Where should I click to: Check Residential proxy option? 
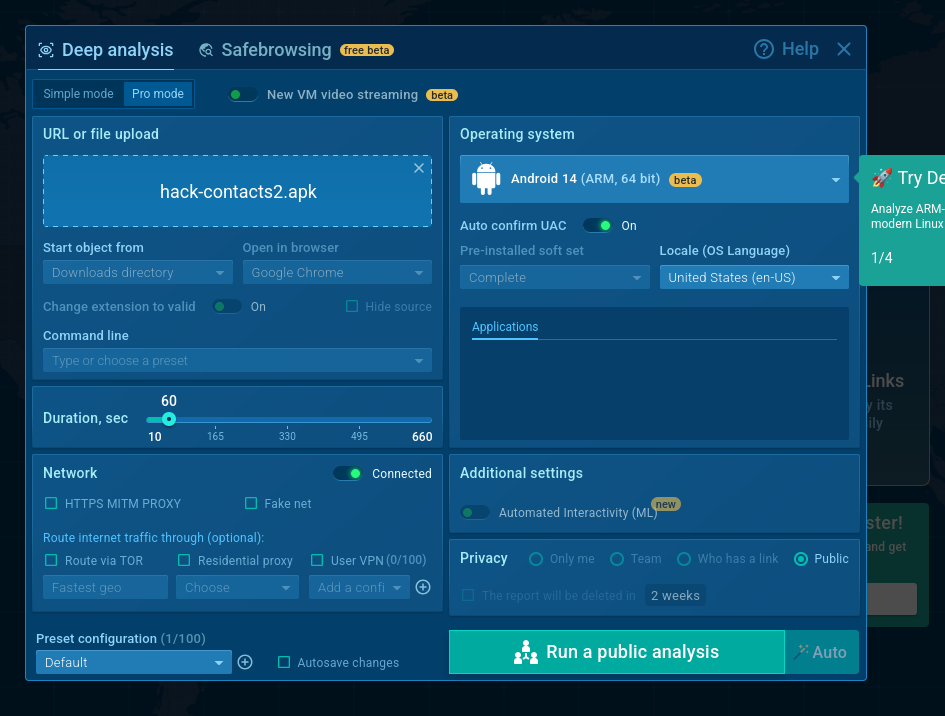pyautogui.click(x=184, y=561)
